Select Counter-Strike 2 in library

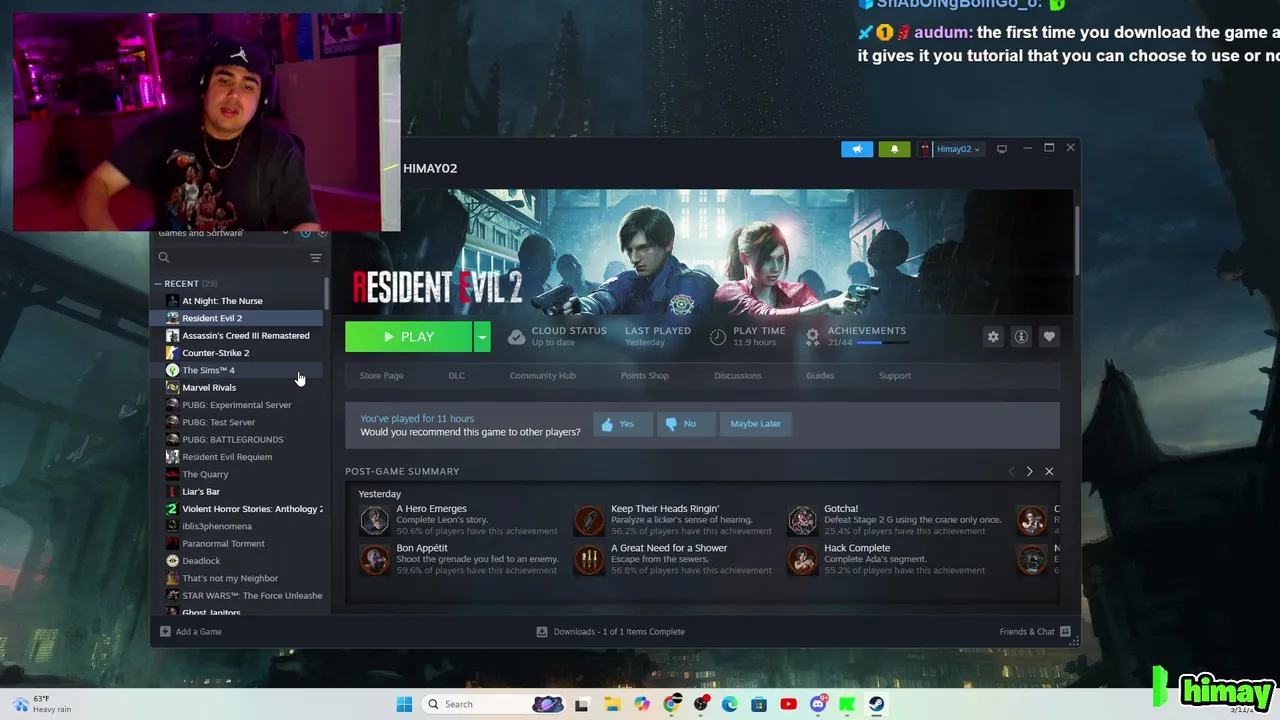pos(236,353)
